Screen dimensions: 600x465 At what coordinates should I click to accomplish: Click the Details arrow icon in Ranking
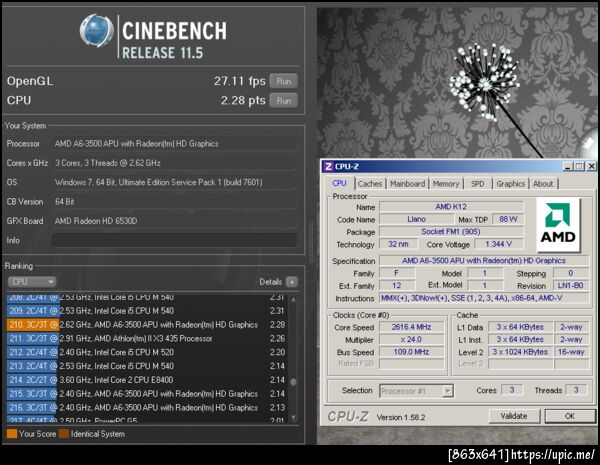click(x=292, y=282)
